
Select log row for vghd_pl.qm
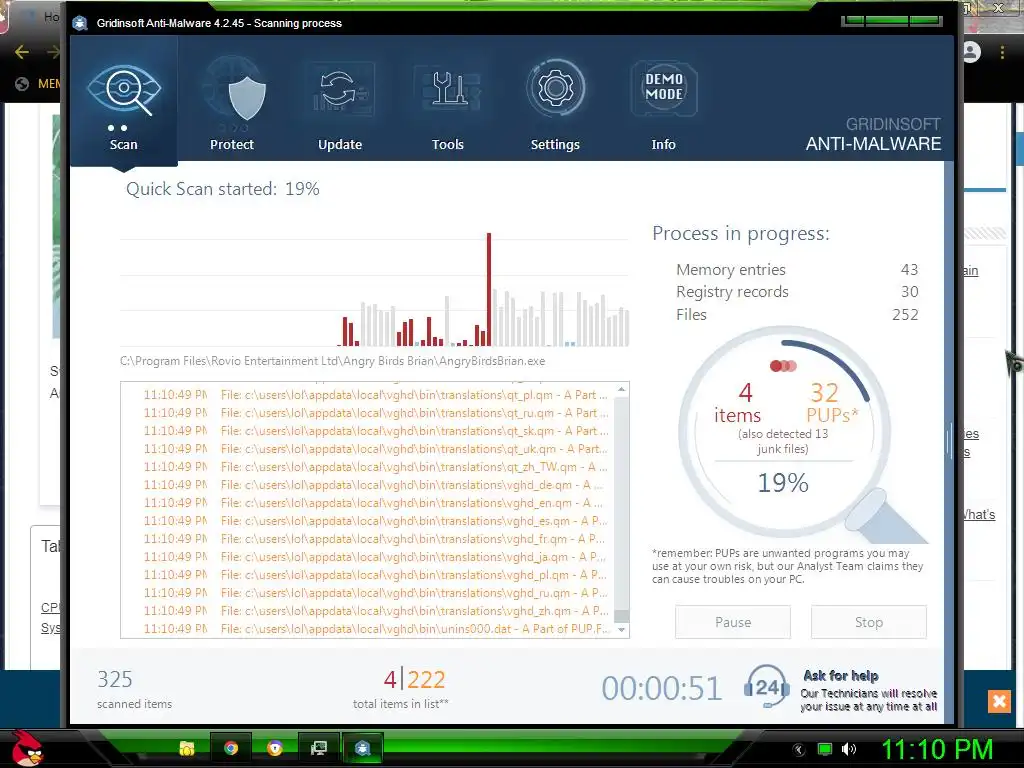376,575
